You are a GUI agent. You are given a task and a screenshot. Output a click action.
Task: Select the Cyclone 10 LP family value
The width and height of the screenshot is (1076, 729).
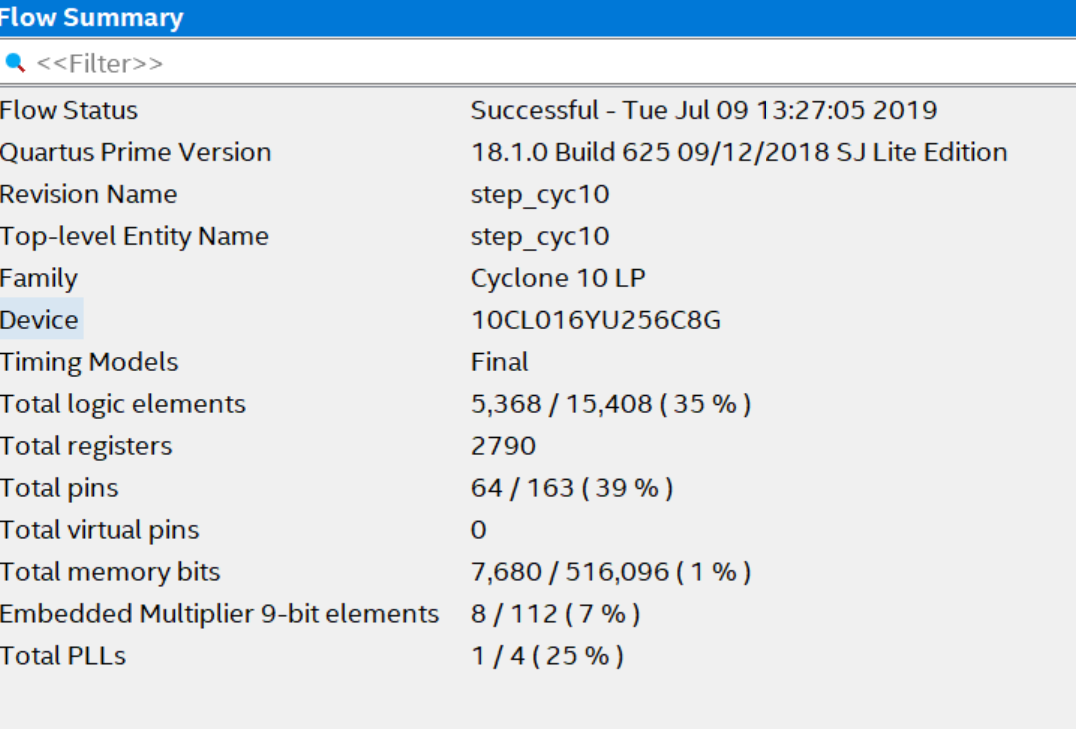click(x=558, y=278)
